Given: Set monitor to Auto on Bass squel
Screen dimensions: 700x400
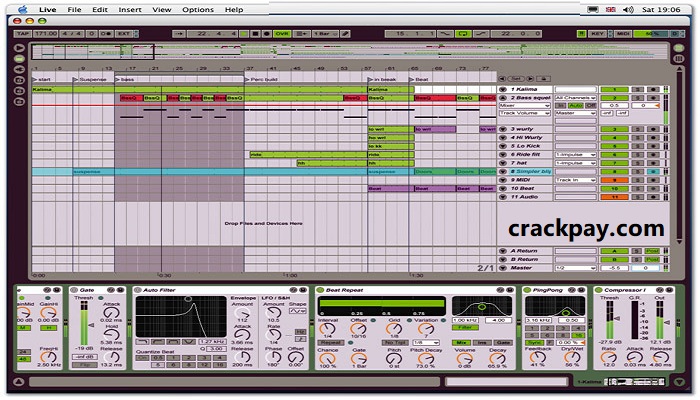Looking at the screenshot, I should (x=575, y=106).
